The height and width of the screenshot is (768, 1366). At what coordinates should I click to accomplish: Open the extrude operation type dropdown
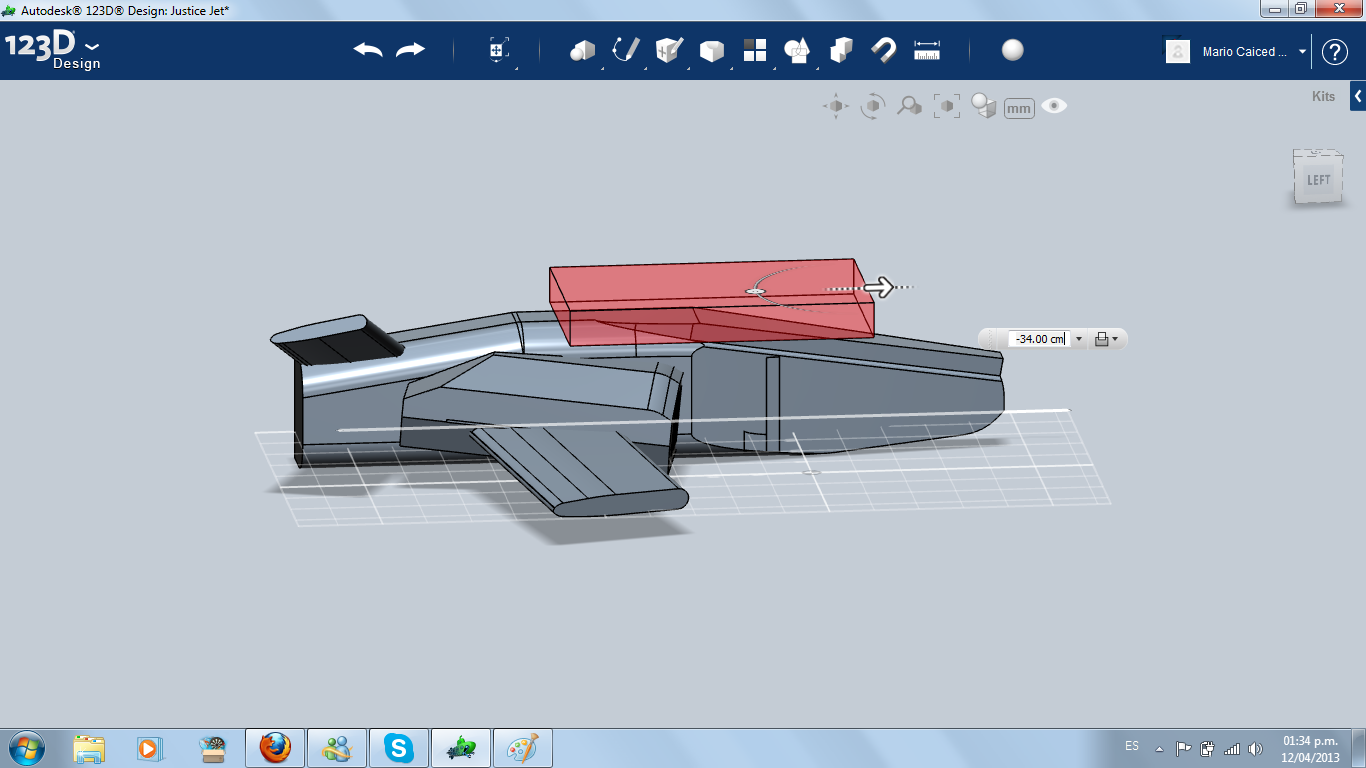[1105, 339]
